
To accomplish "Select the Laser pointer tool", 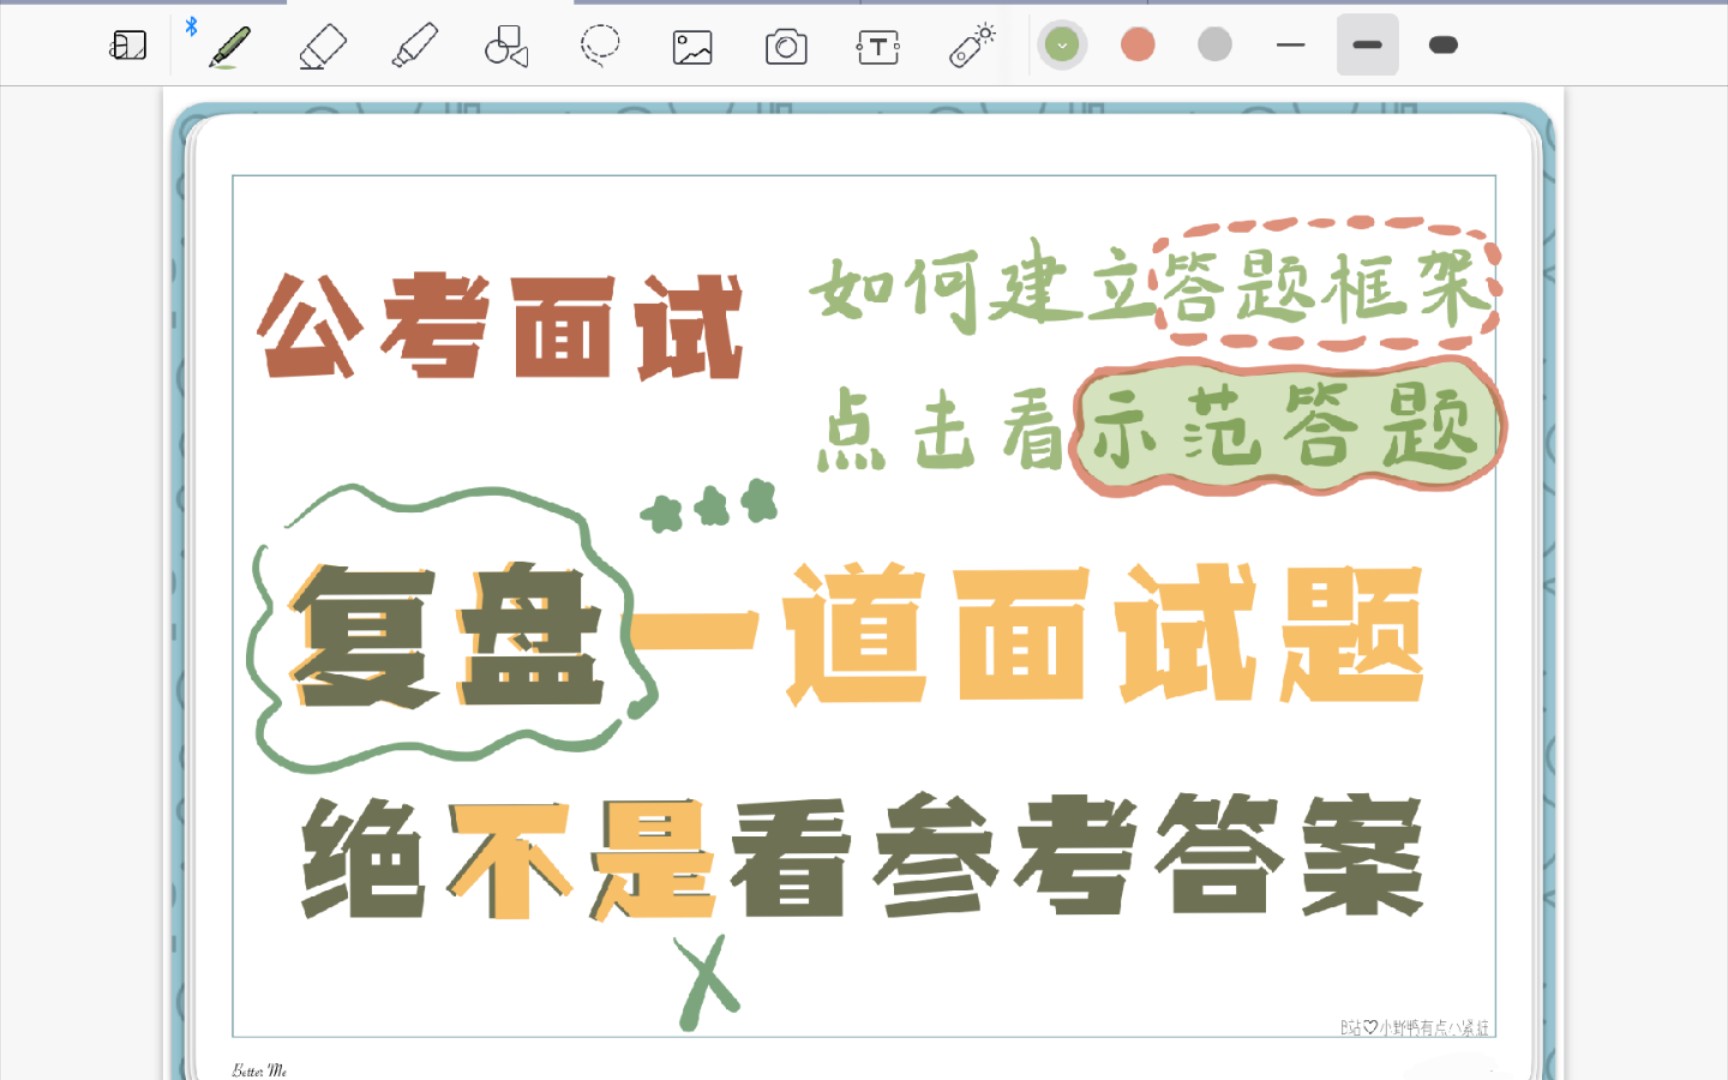I will [971, 46].
